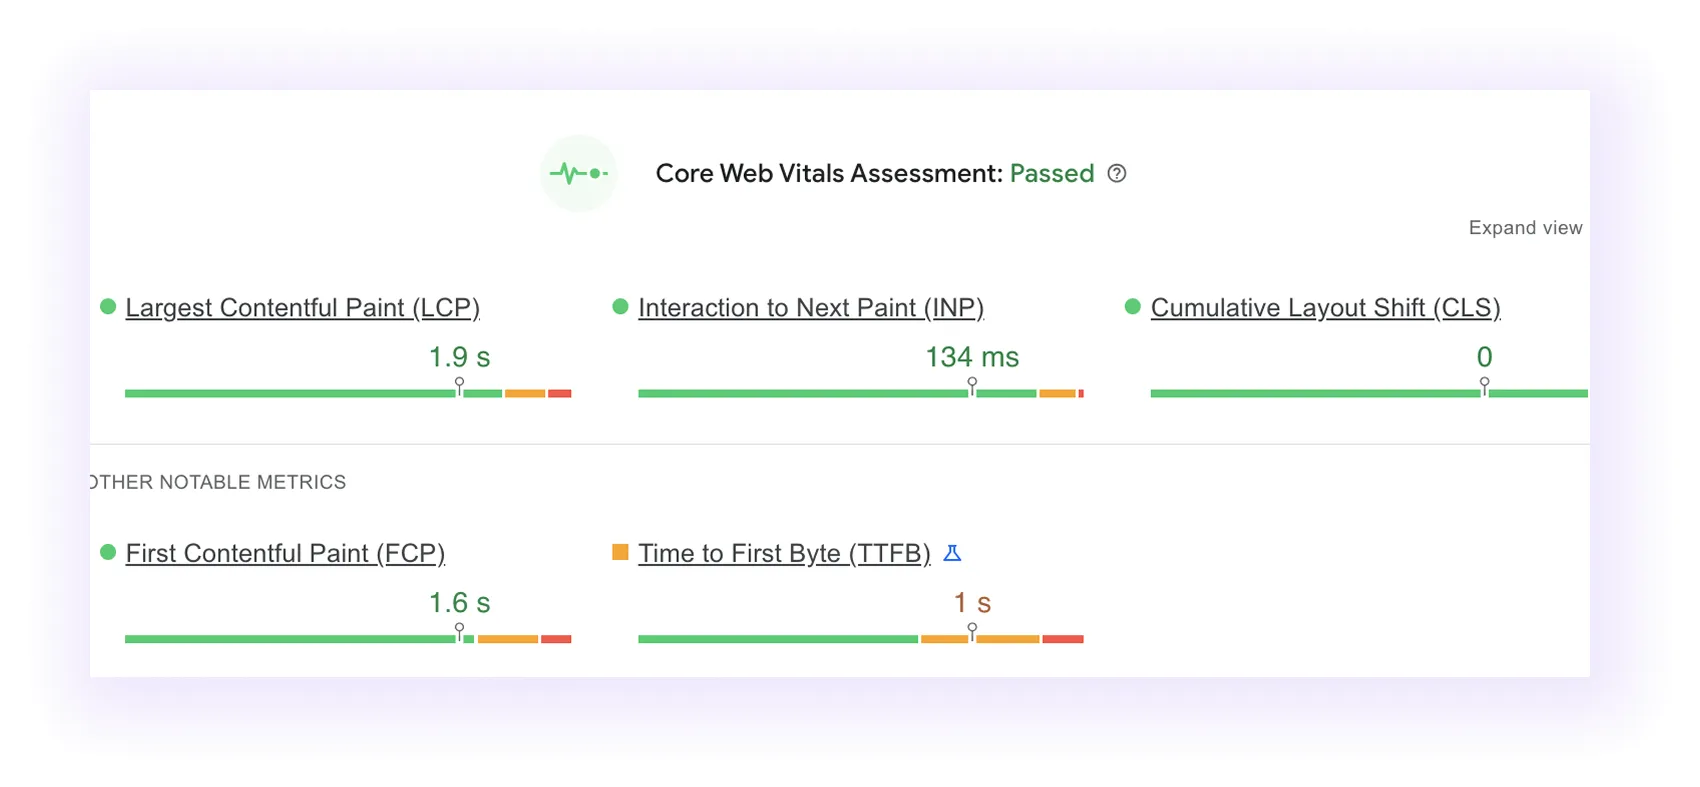
Task: Open the Interaction to Next Paint (INP) link
Action: 812,308
